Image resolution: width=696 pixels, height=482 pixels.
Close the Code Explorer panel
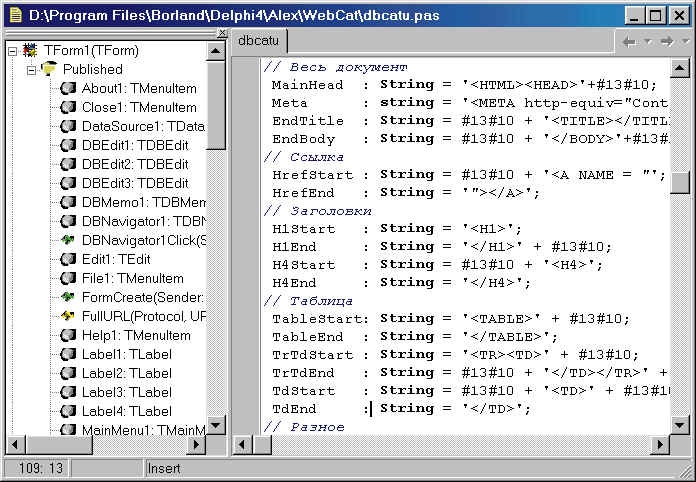(x=222, y=33)
